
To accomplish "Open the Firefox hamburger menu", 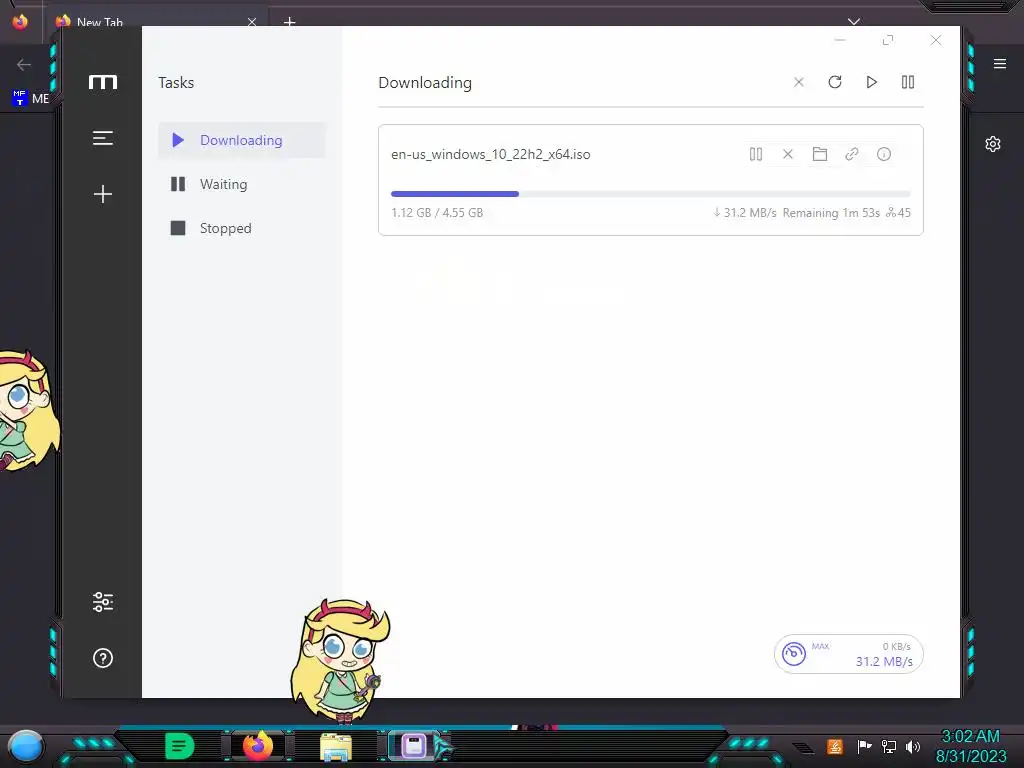I will (x=1000, y=64).
